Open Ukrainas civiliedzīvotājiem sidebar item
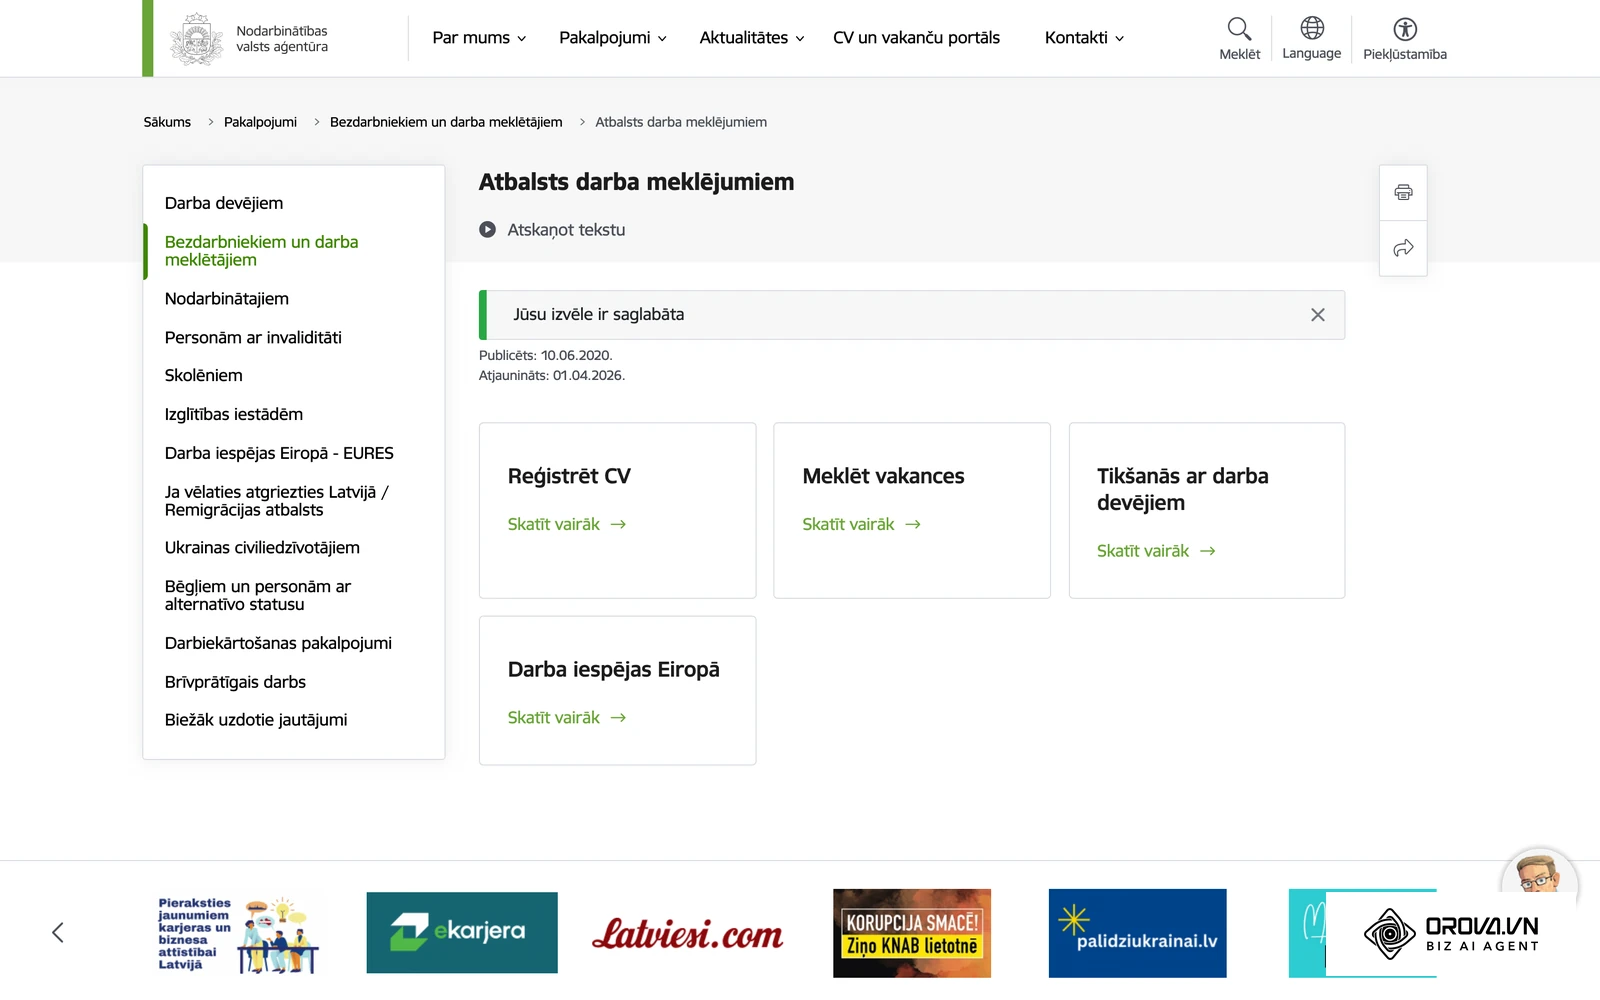Image resolution: width=1600 pixels, height=1000 pixels. [x=262, y=548]
